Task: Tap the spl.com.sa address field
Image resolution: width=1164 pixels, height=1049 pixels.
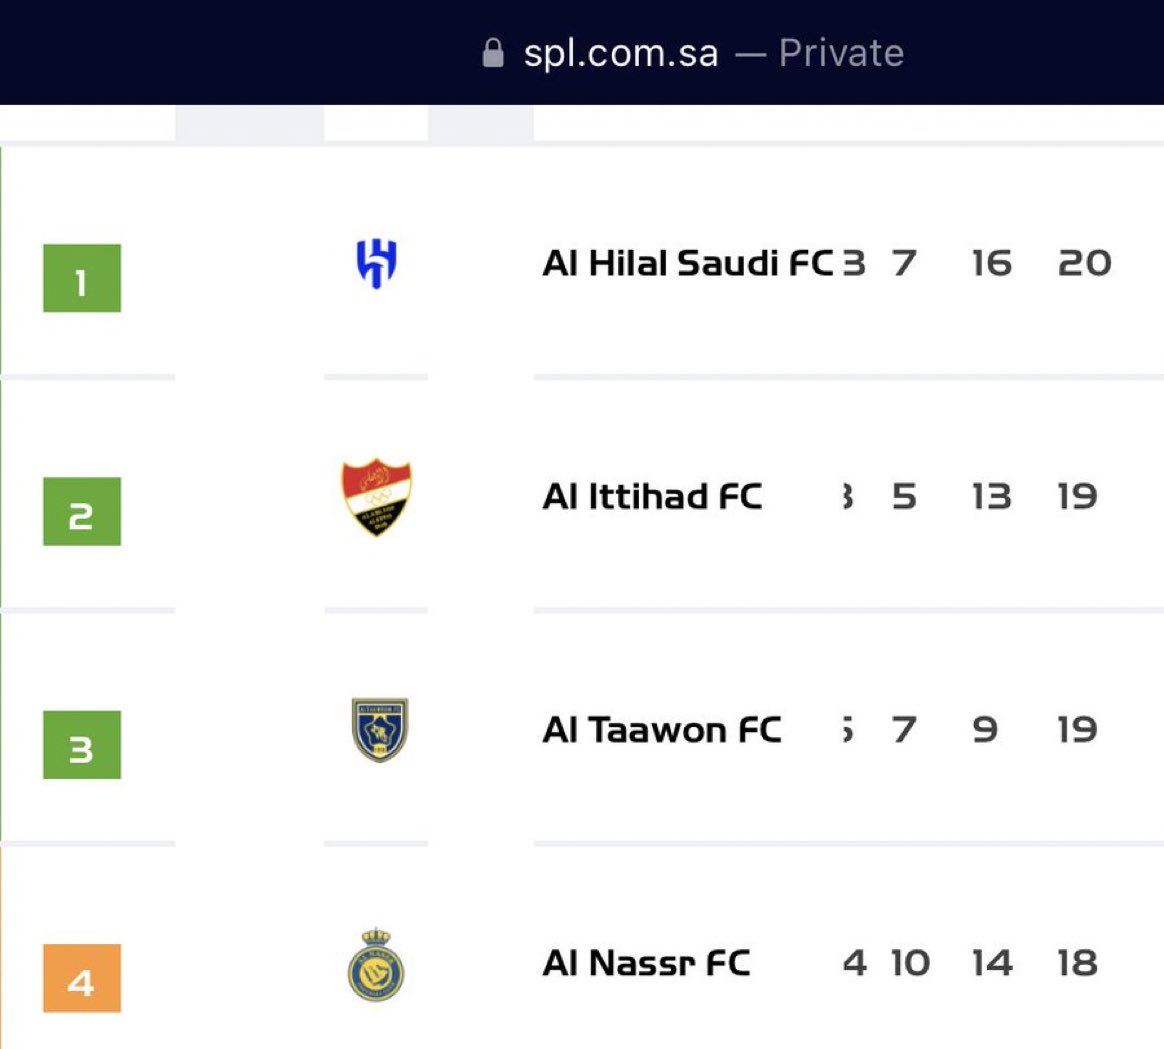Action: [621, 53]
